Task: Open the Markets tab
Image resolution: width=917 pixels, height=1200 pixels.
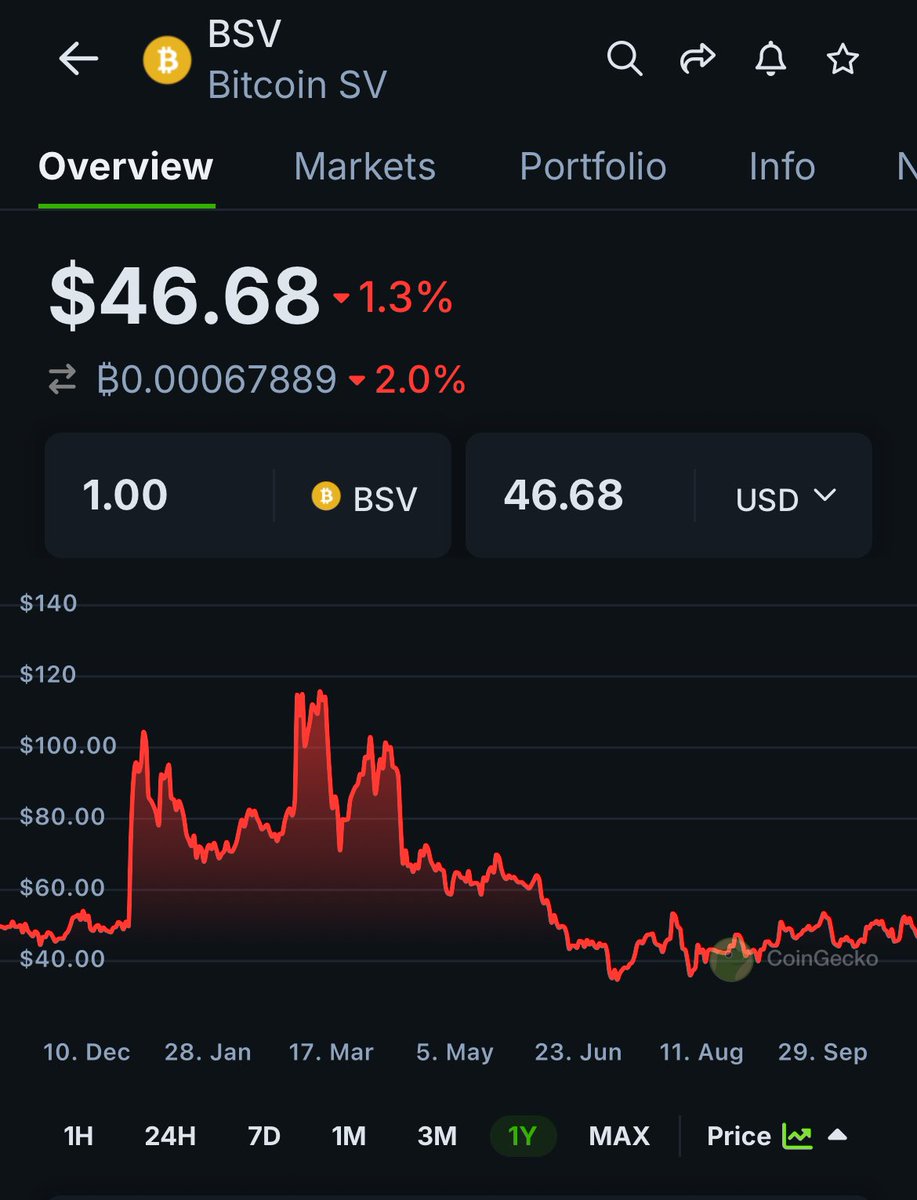Action: click(365, 166)
